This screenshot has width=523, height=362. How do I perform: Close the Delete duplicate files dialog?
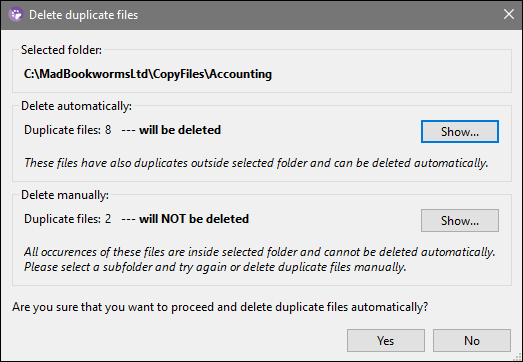(x=509, y=14)
